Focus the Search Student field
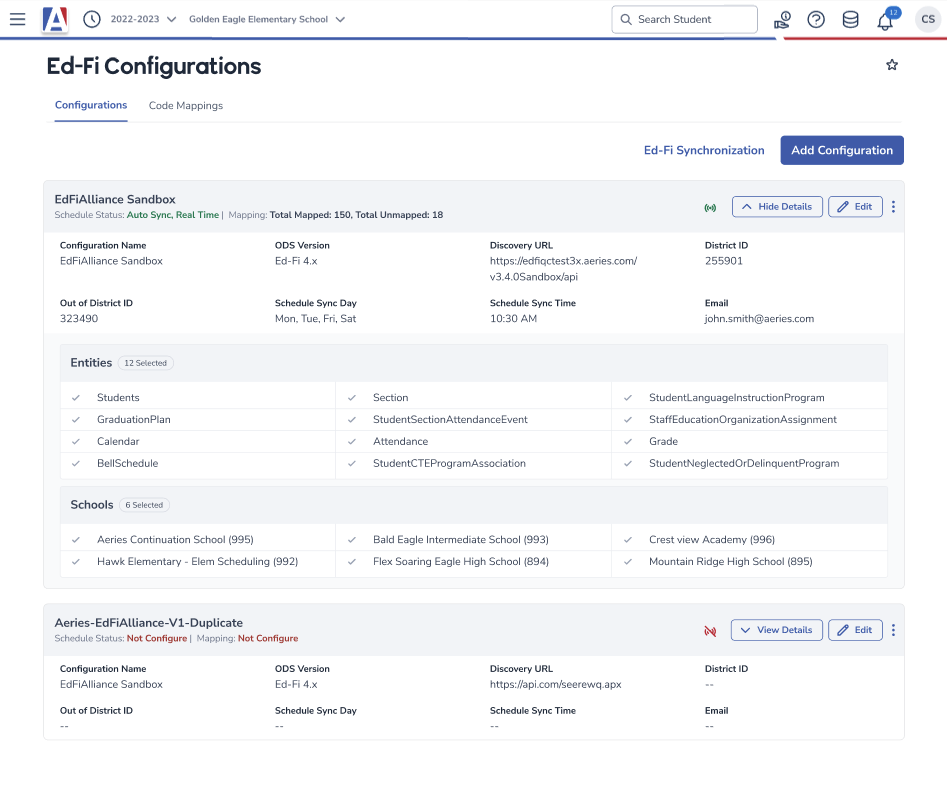The height and width of the screenshot is (798, 947). [684, 19]
